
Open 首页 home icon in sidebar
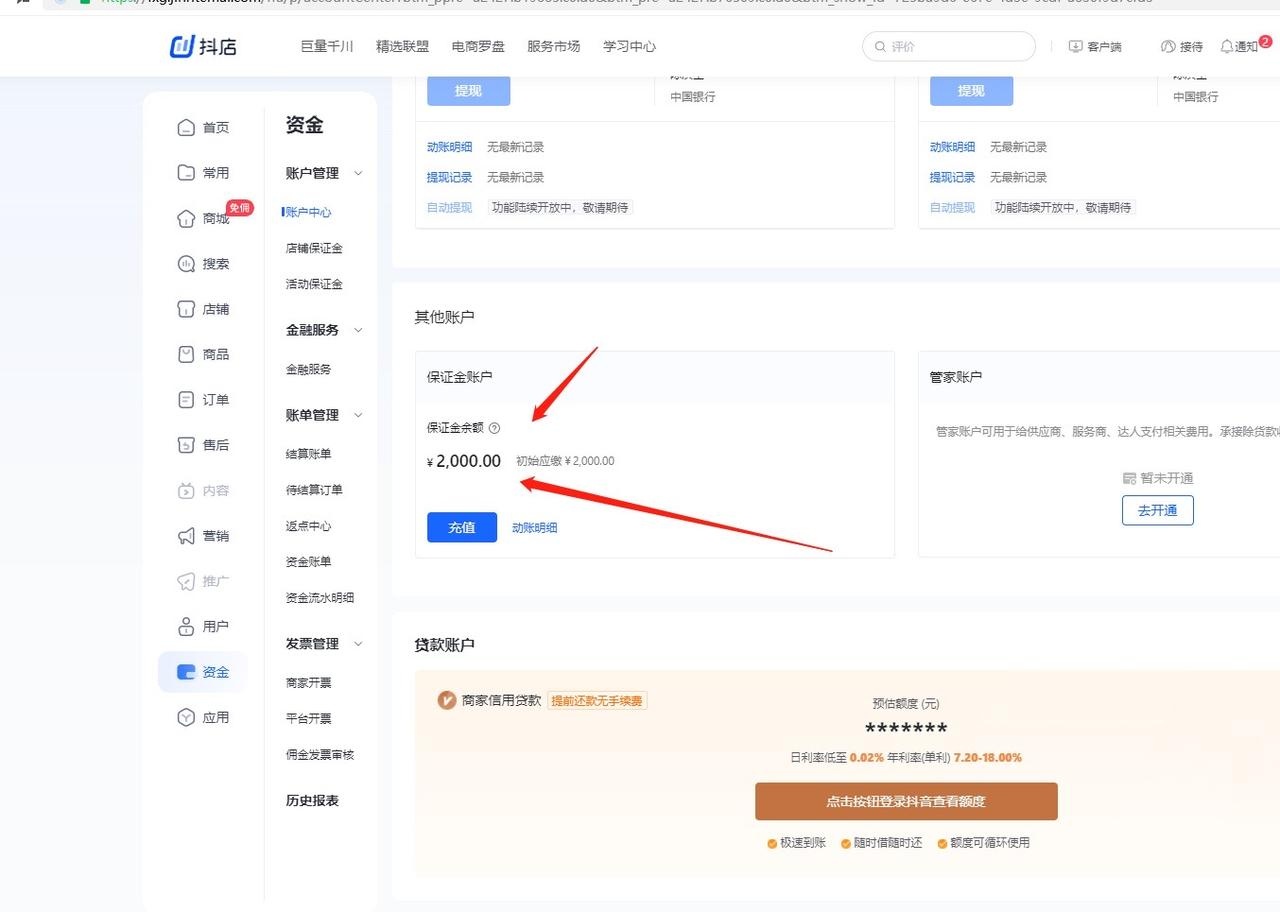pyautogui.click(x=186, y=128)
